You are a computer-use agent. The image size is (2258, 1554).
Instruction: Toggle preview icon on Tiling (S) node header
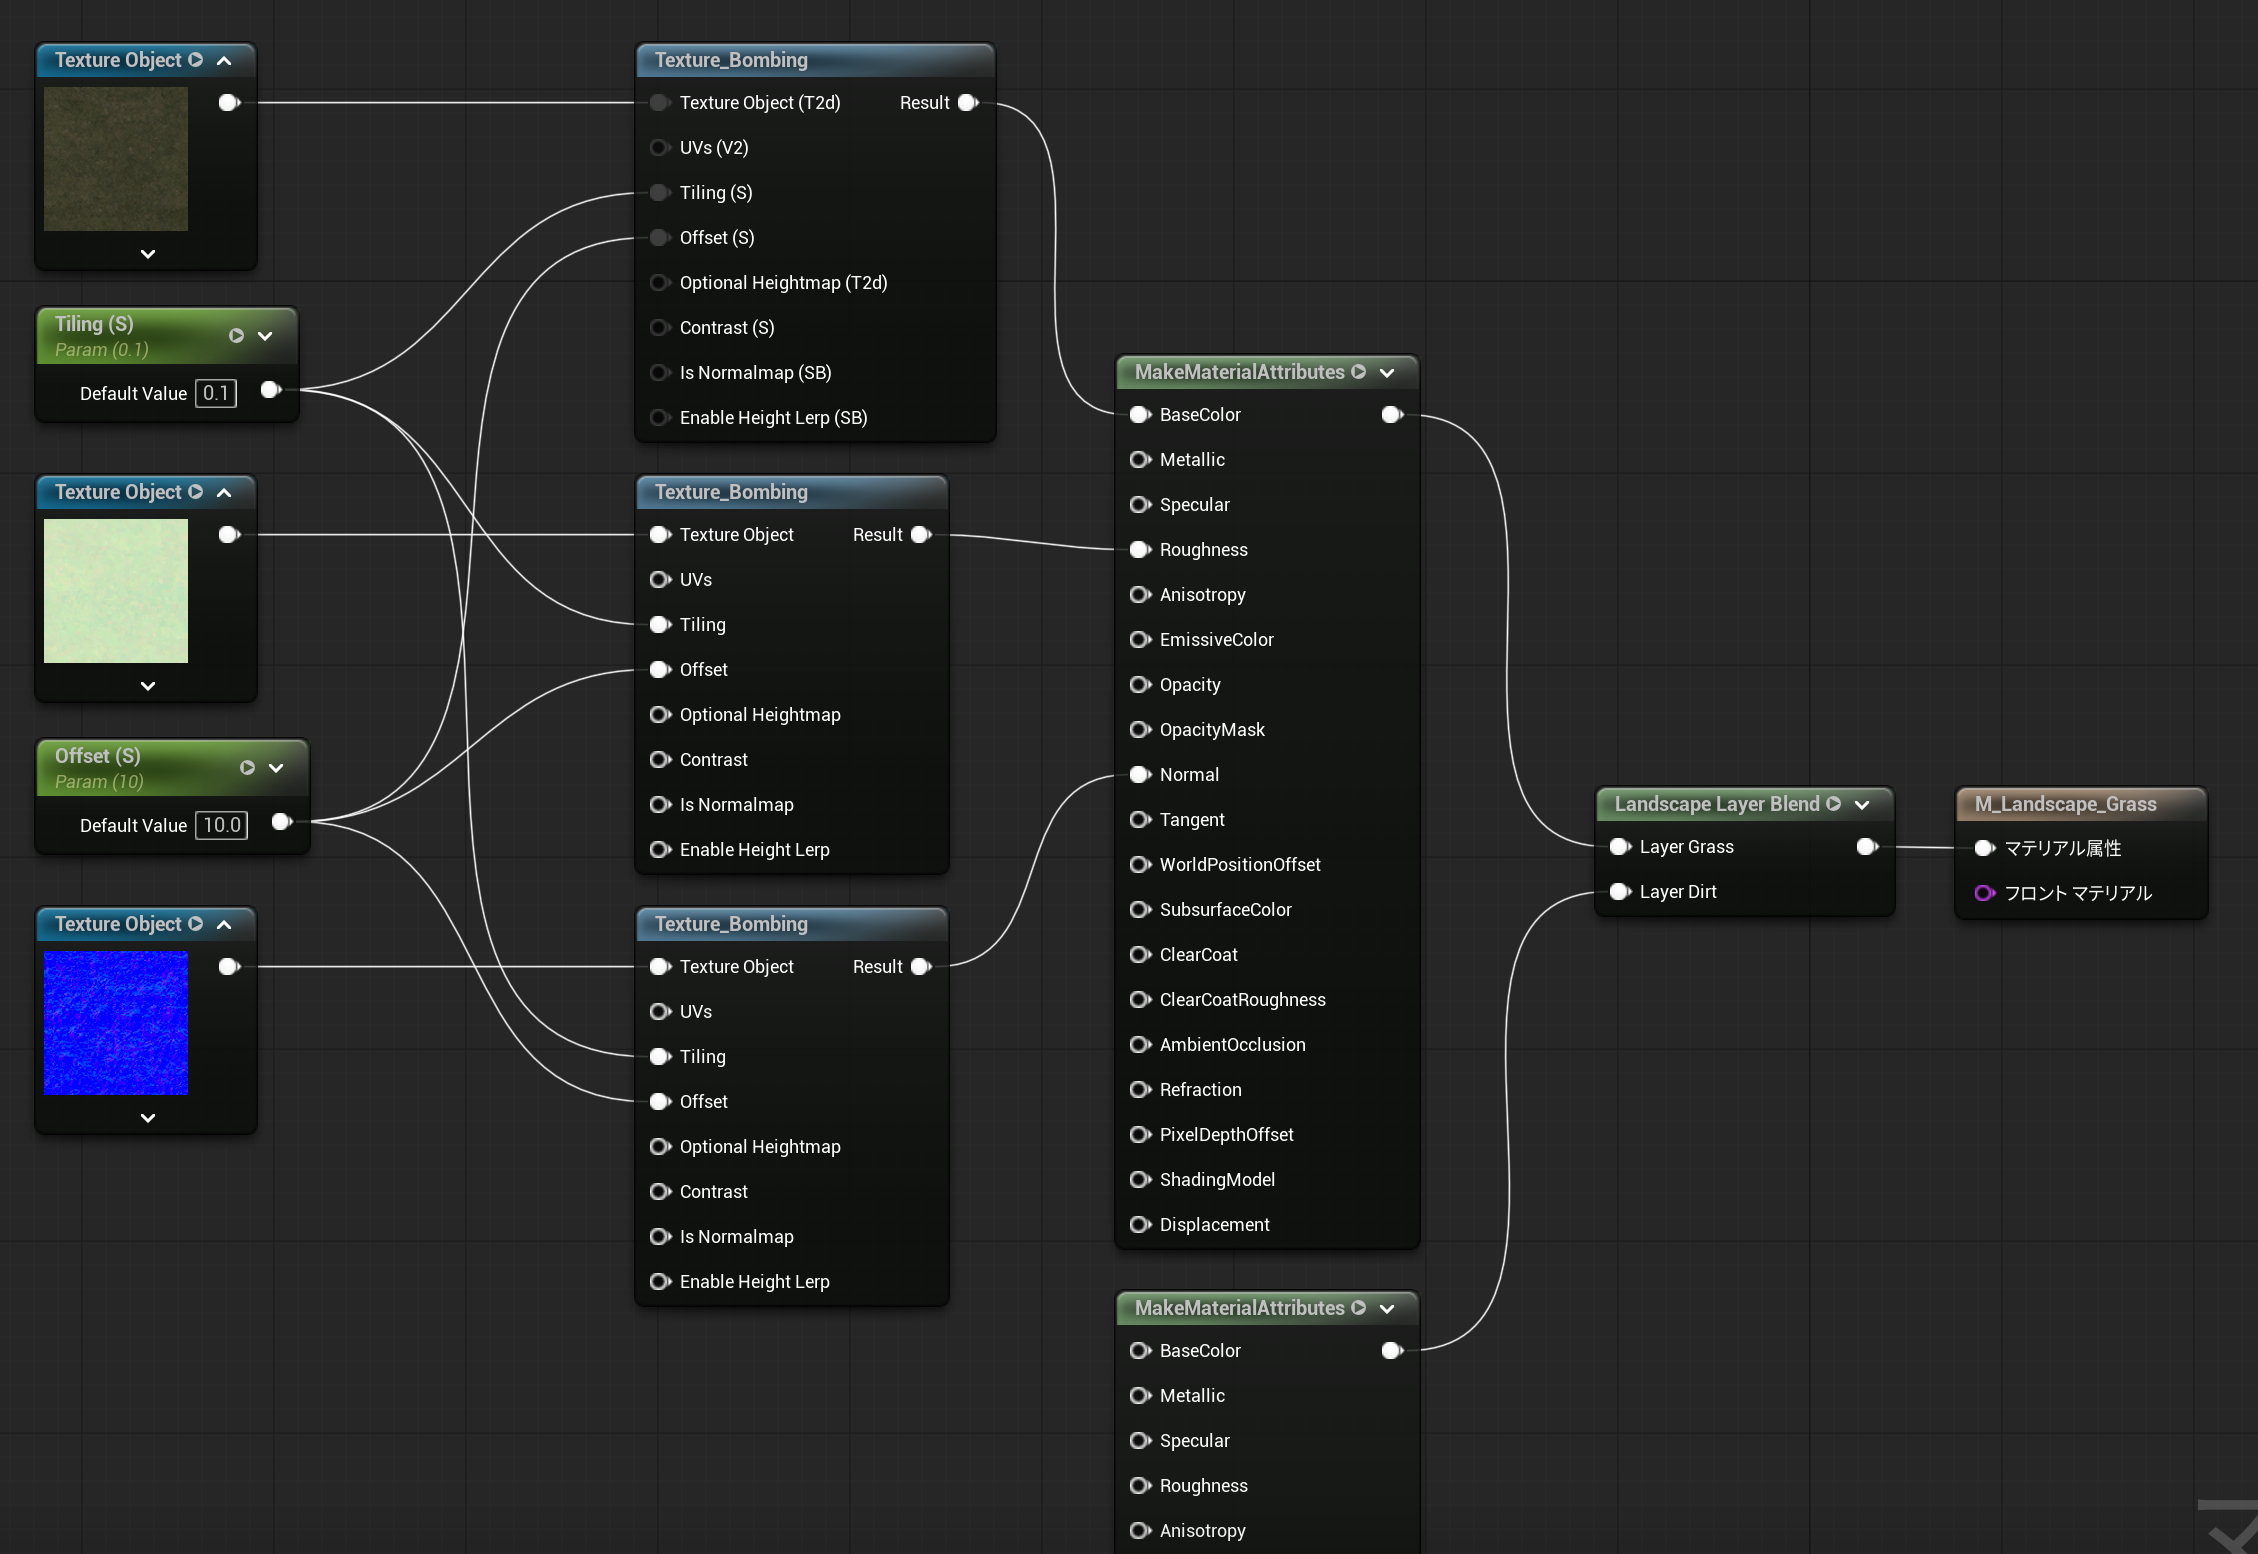pos(236,336)
